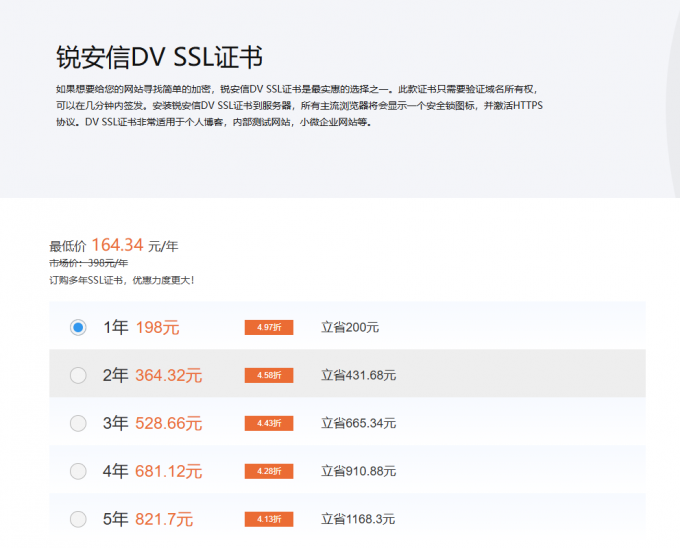Click the 立省200元 savings text
680x548 pixels.
350,327
